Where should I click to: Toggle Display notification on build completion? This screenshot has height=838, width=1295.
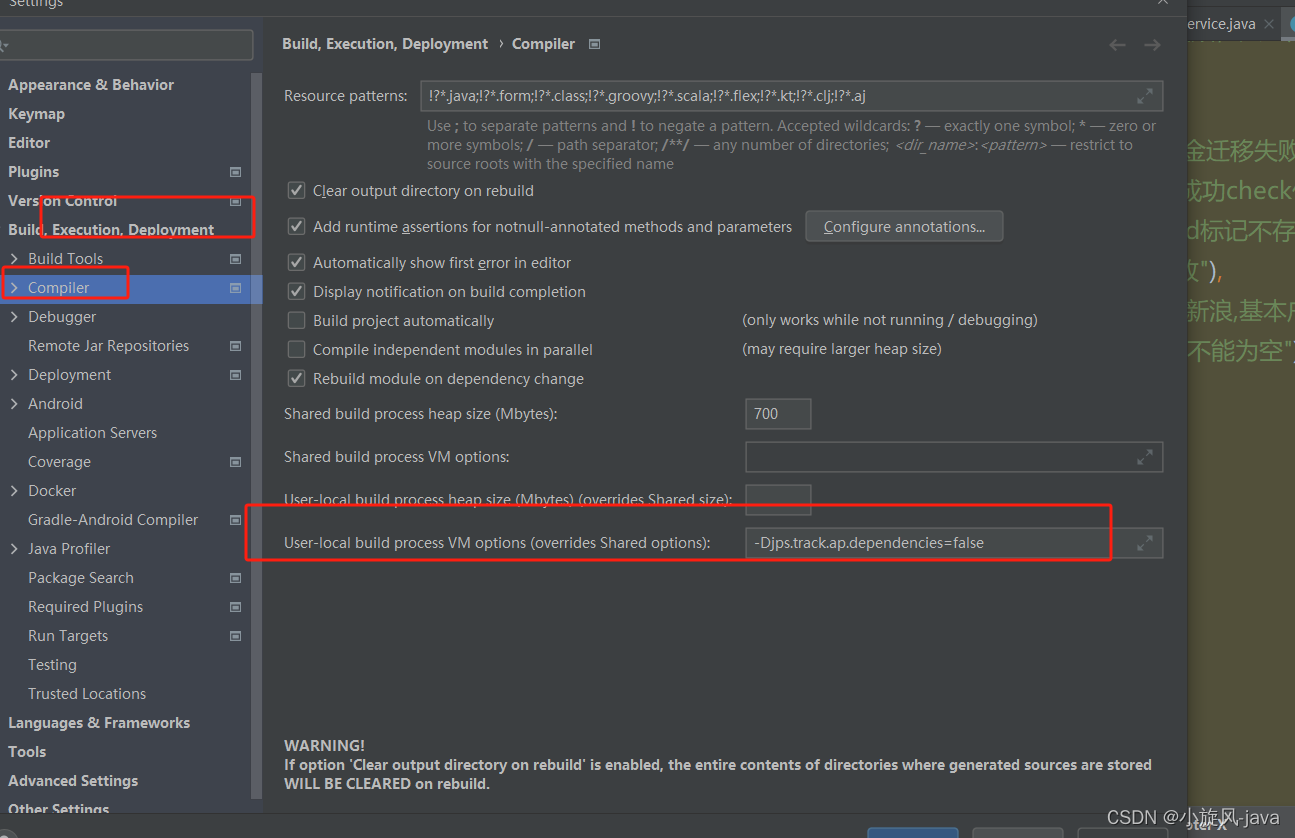(x=296, y=291)
